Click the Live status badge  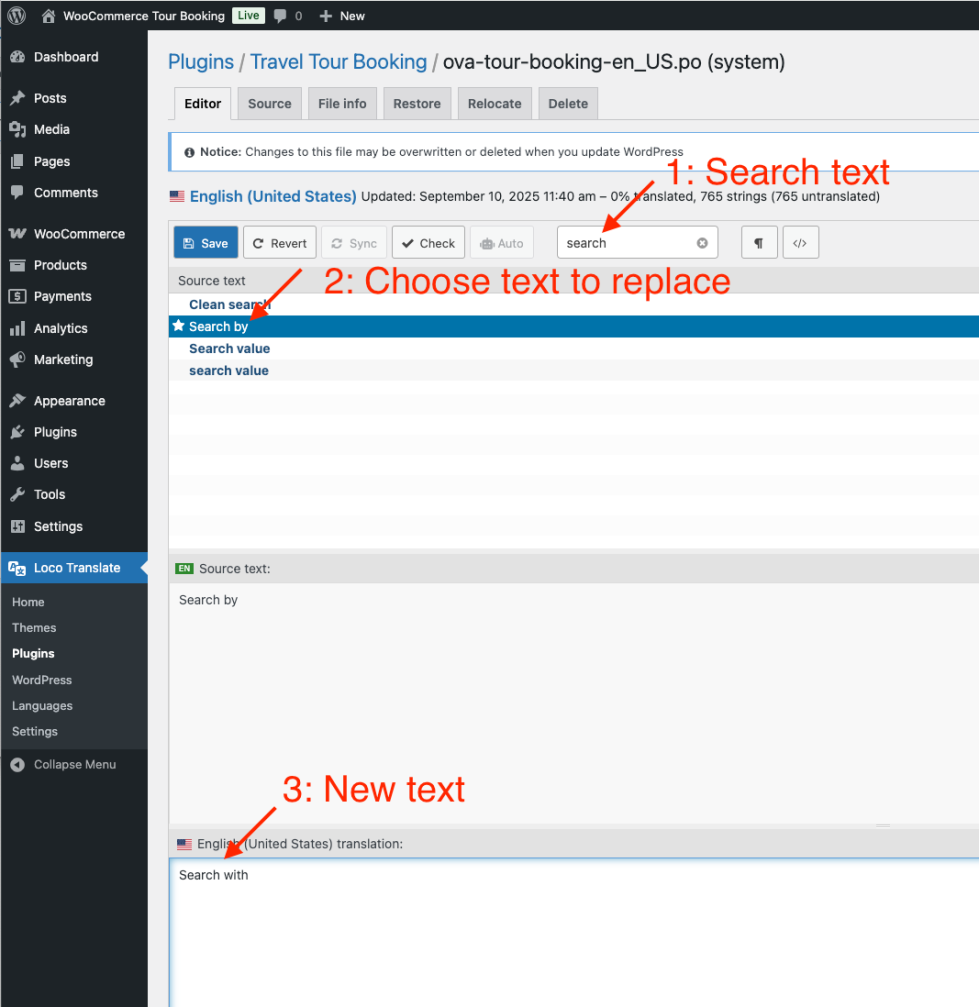tap(248, 15)
